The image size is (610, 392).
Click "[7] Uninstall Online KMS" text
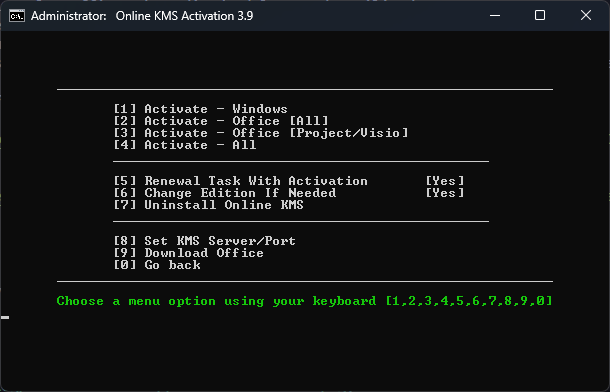(x=209, y=205)
